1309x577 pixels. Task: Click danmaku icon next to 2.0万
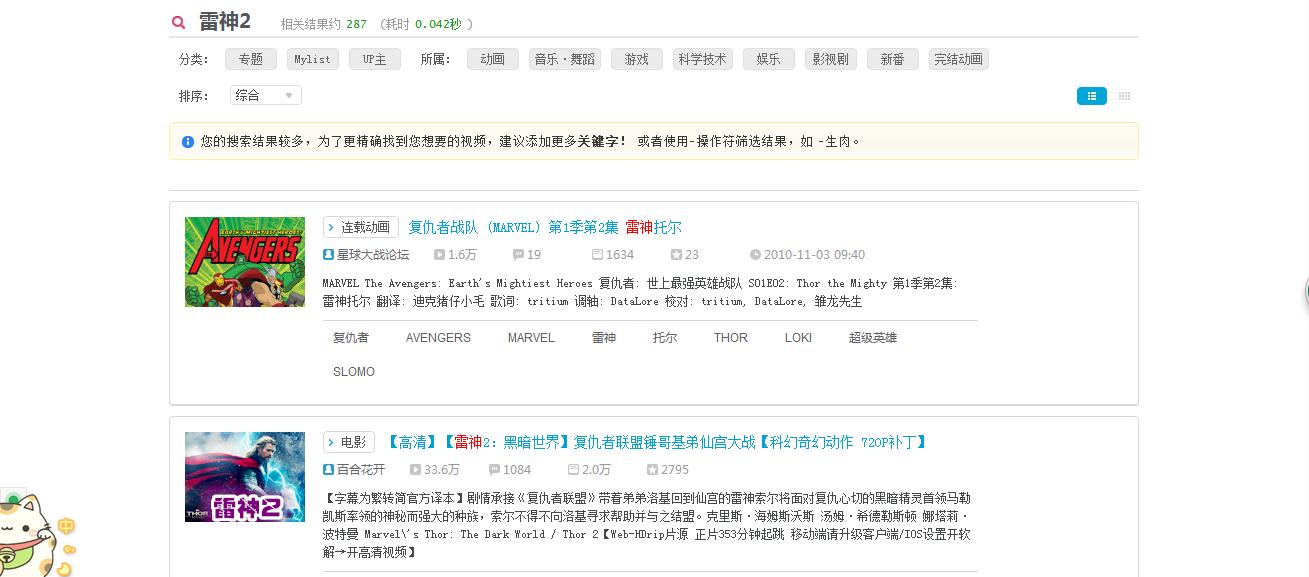coord(573,470)
